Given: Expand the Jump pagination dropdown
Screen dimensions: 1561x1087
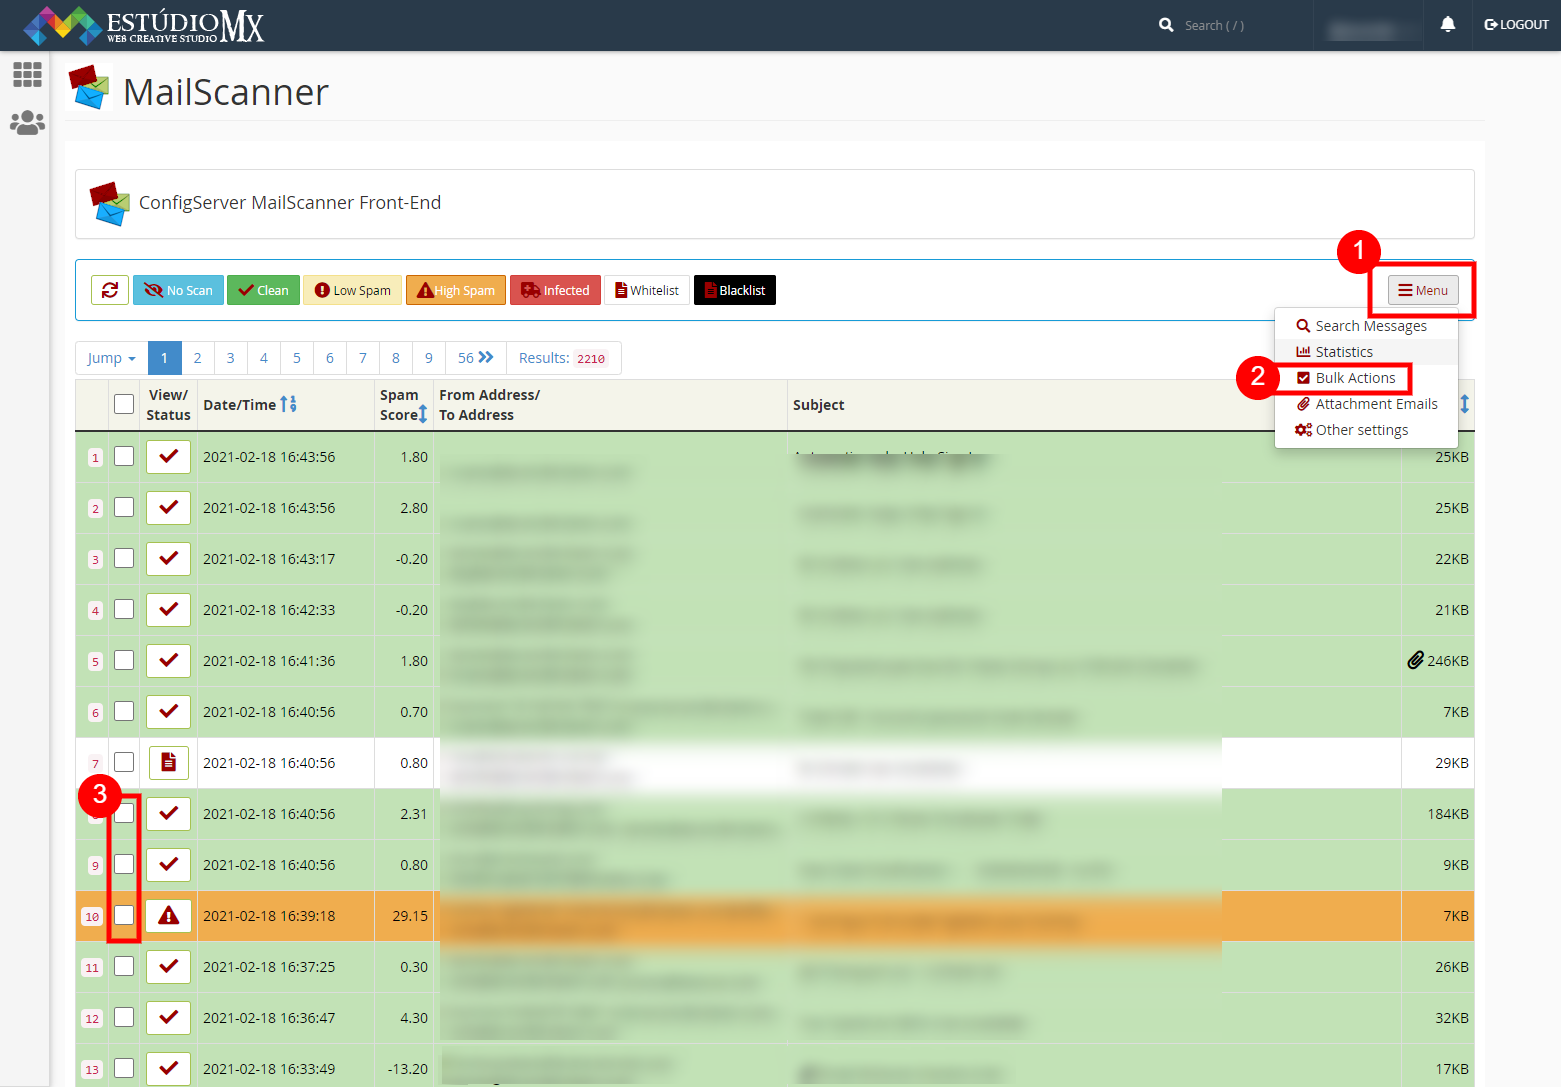Looking at the screenshot, I should pyautogui.click(x=111, y=358).
